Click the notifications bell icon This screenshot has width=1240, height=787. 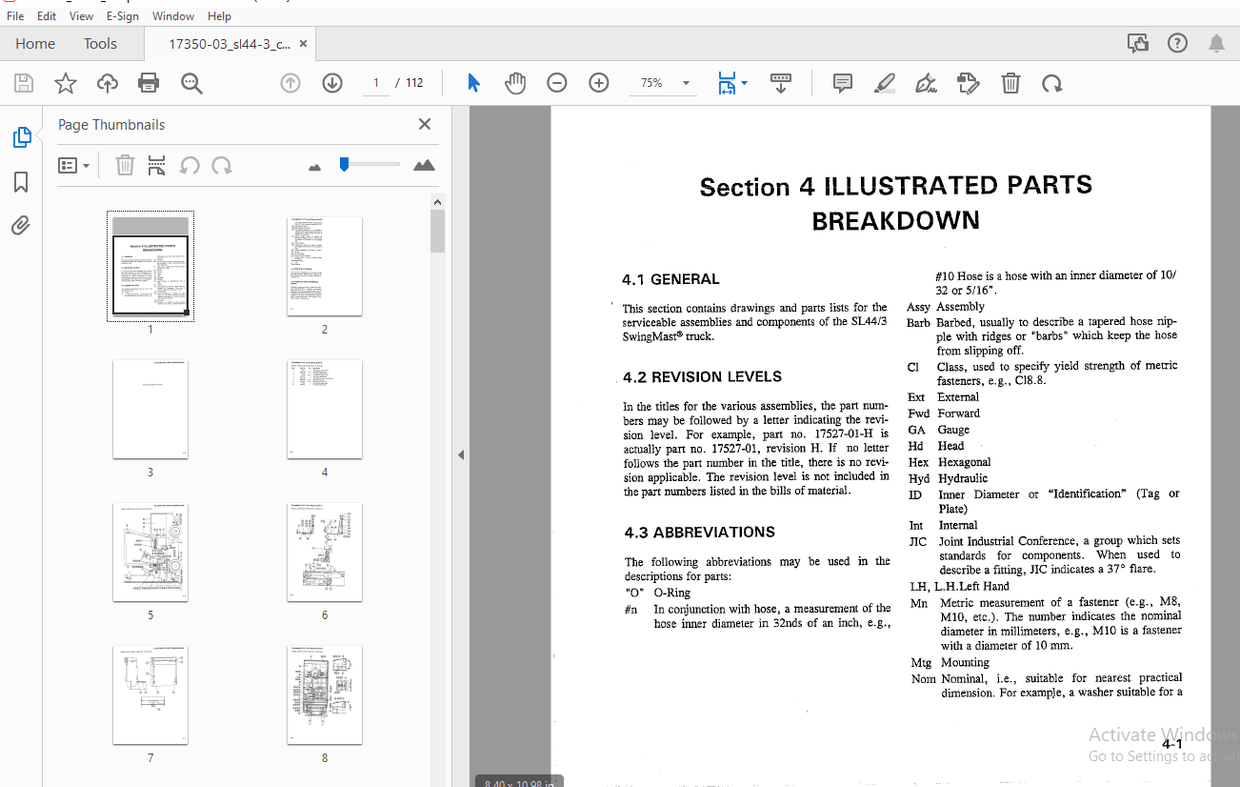[x=1216, y=42]
